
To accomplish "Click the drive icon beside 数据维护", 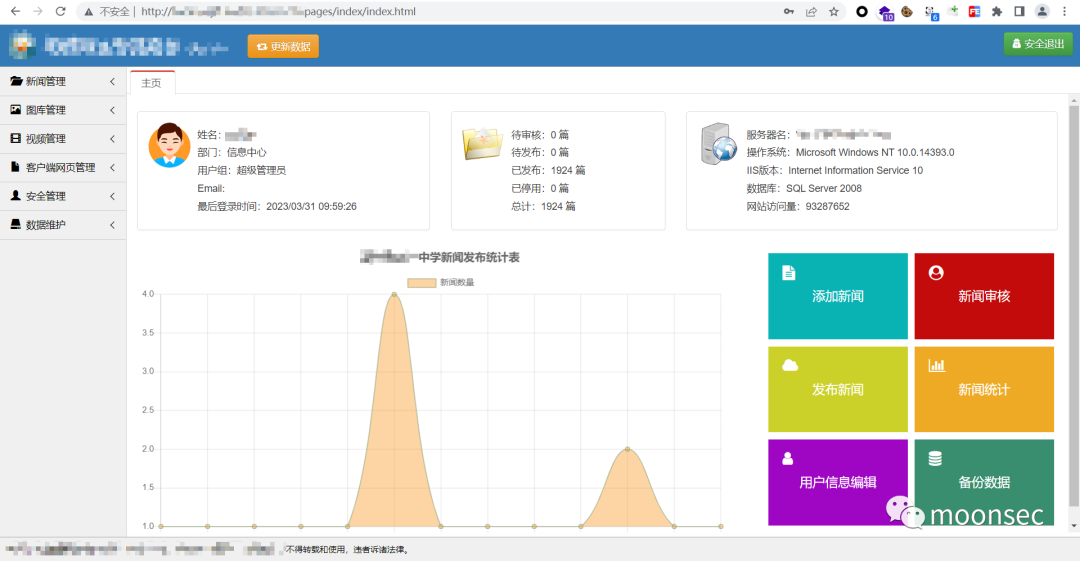I will [15, 224].
